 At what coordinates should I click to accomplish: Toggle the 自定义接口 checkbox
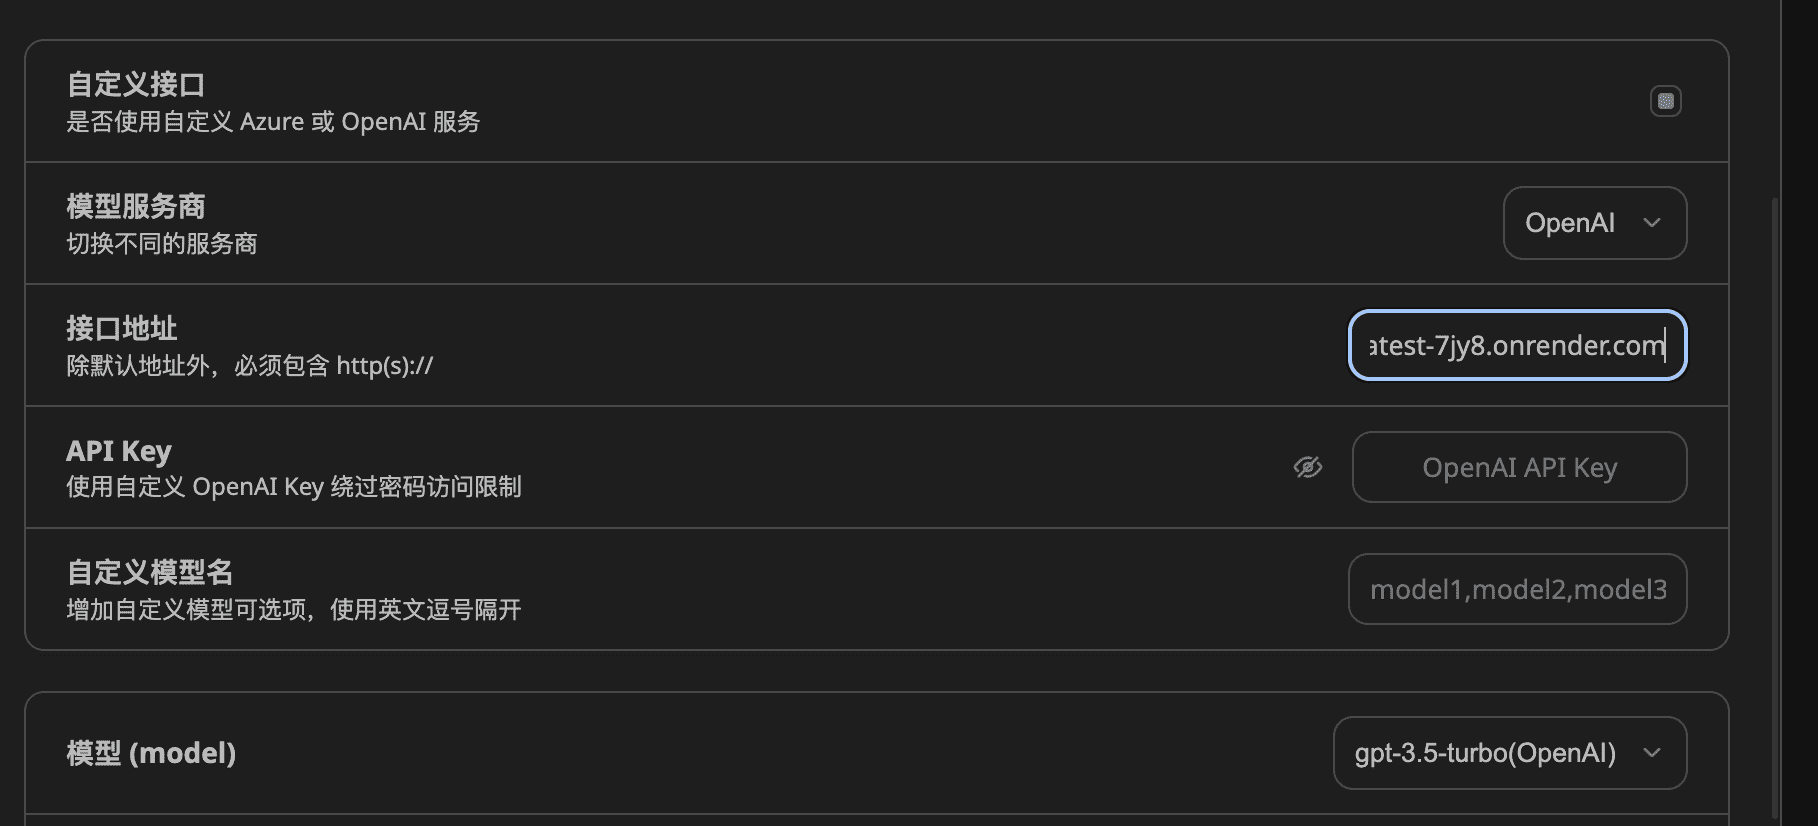(x=1665, y=101)
